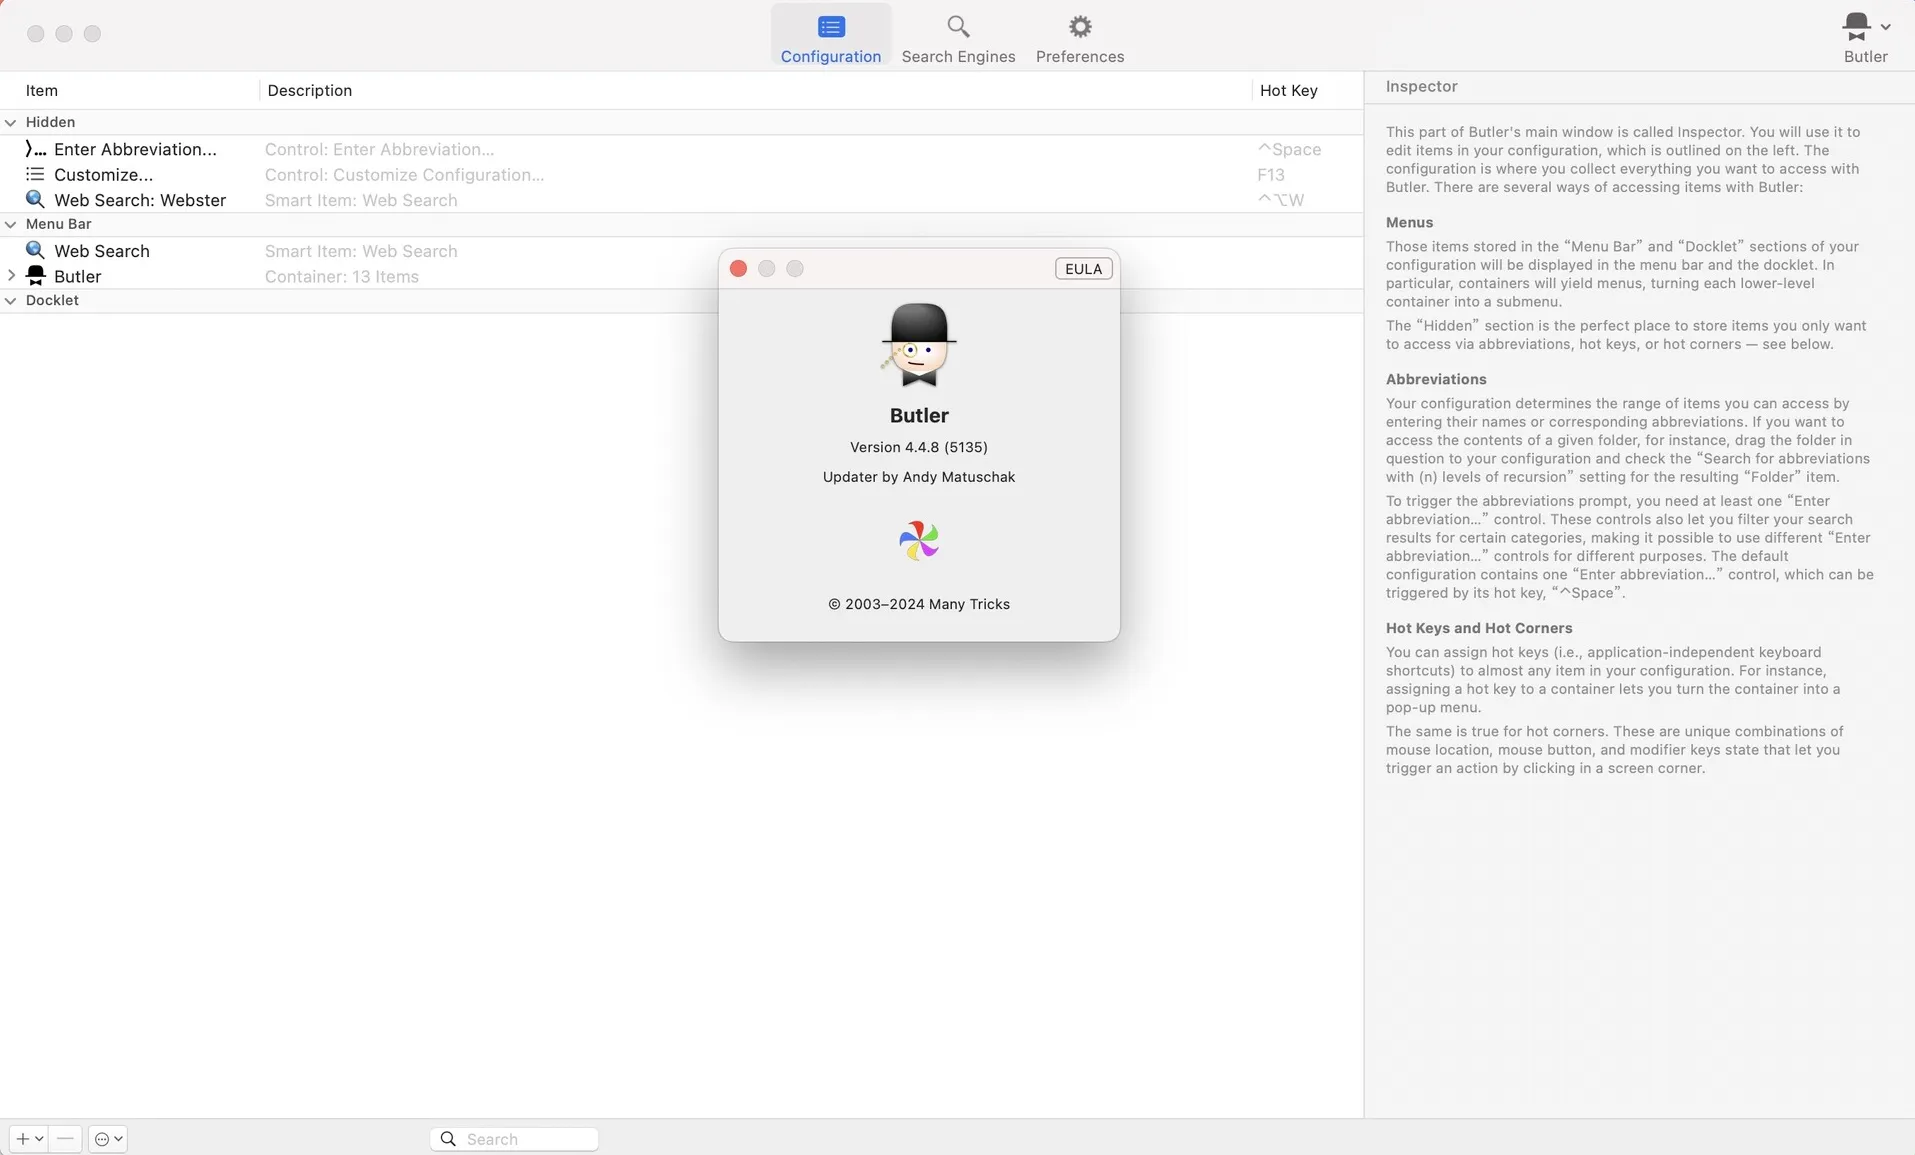Image resolution: width=1915 pixels, height=1155 pixels.
Task: Select the Enter Abbreviation... item
Action: tap(135, 149)
